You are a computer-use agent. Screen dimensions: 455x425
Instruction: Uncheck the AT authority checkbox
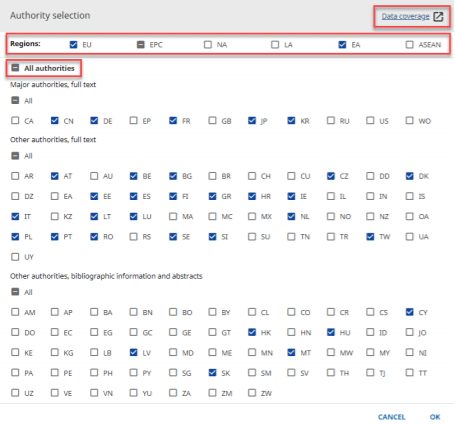click(55, 176)
